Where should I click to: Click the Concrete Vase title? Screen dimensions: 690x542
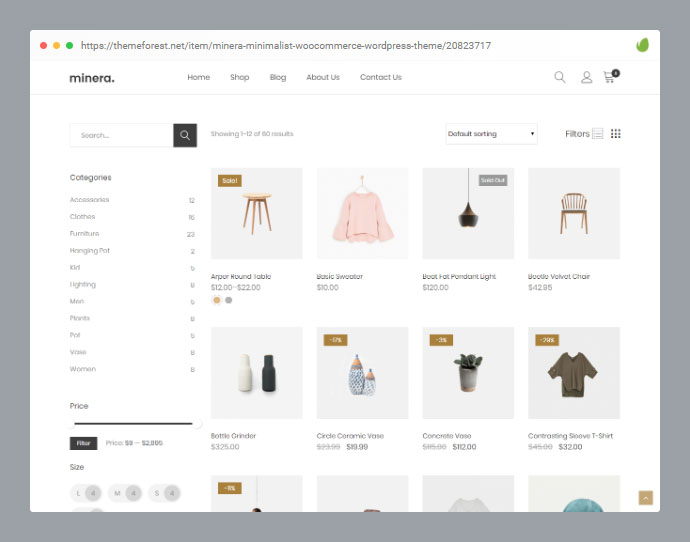(x=447, y=436)
